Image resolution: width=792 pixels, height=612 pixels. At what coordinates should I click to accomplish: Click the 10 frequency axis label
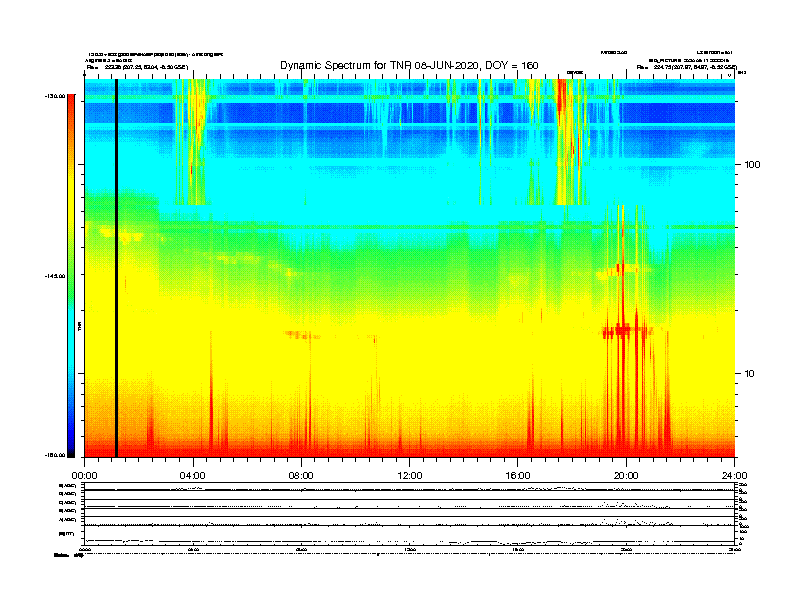pyautogui.click(x=750, y=374)
